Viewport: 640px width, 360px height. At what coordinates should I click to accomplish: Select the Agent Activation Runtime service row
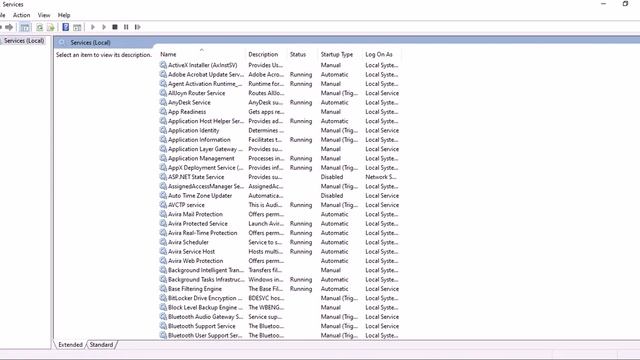click(x=279, y=84)
